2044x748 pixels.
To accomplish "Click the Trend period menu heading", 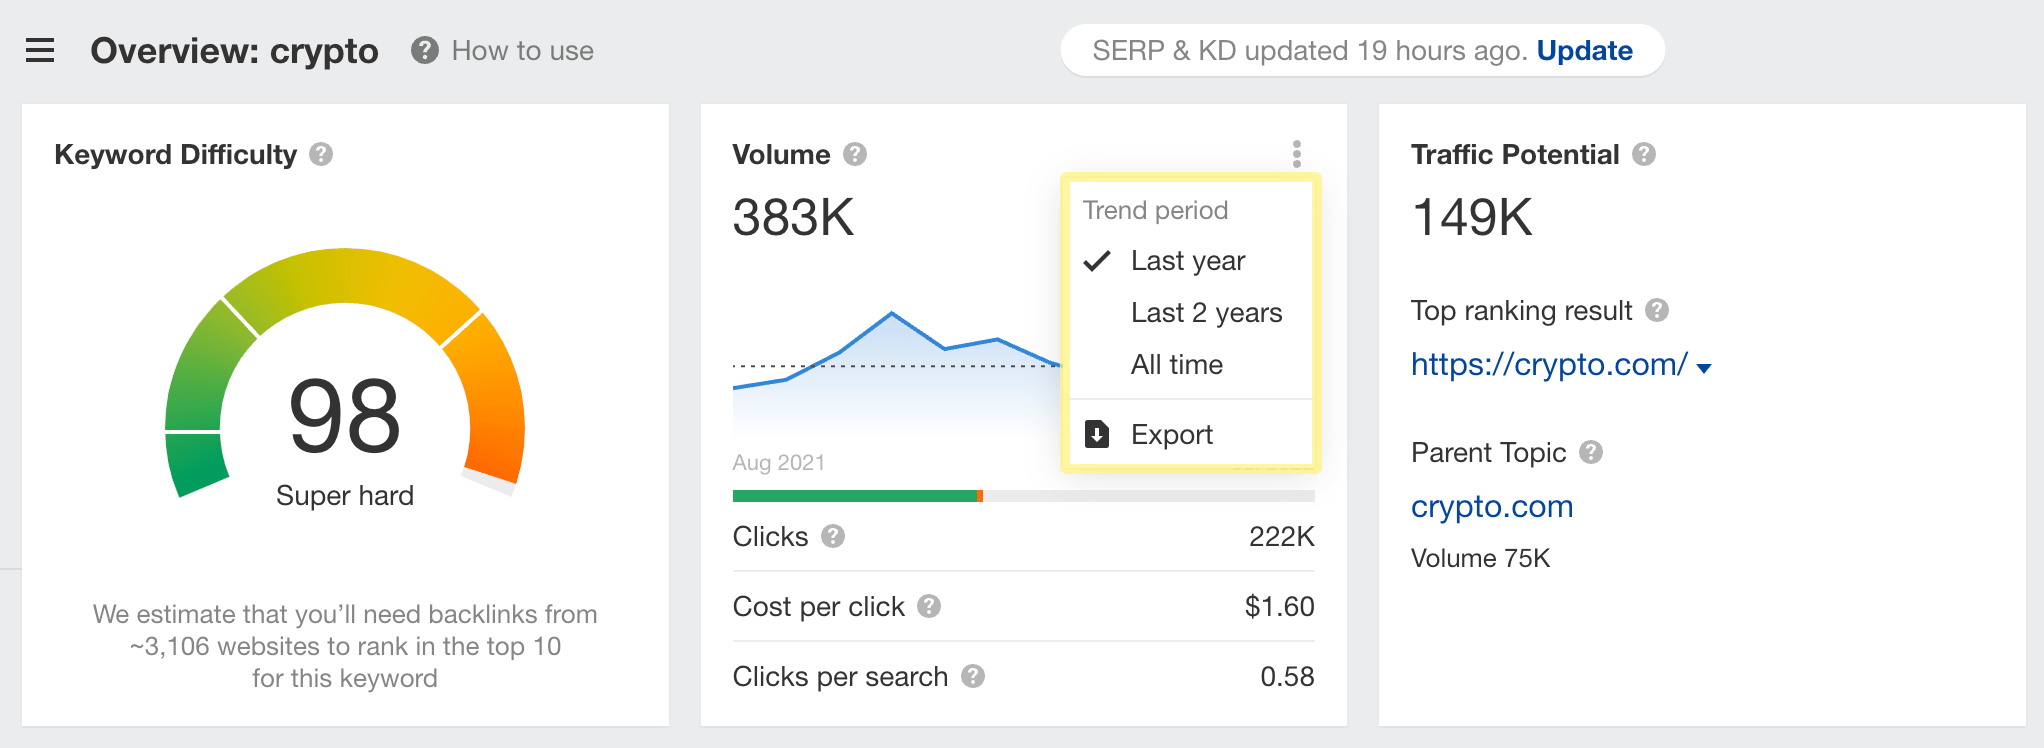I will [1155, 210].
